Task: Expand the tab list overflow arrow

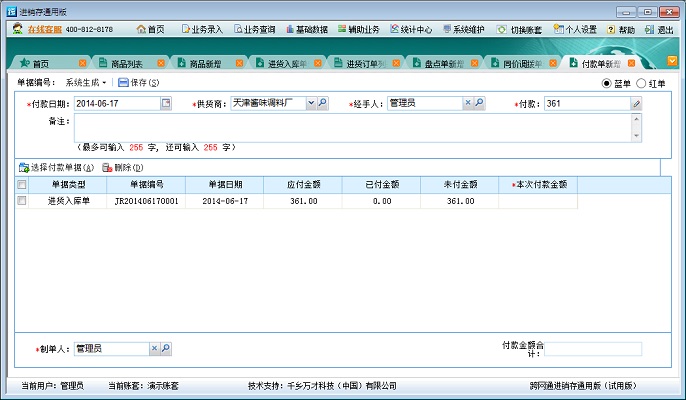Action: 672,62
